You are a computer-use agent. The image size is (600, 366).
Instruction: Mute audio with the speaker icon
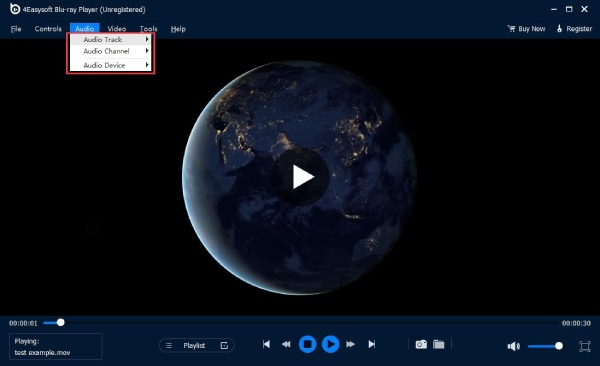pyautogui.click(x=513, y=346)
